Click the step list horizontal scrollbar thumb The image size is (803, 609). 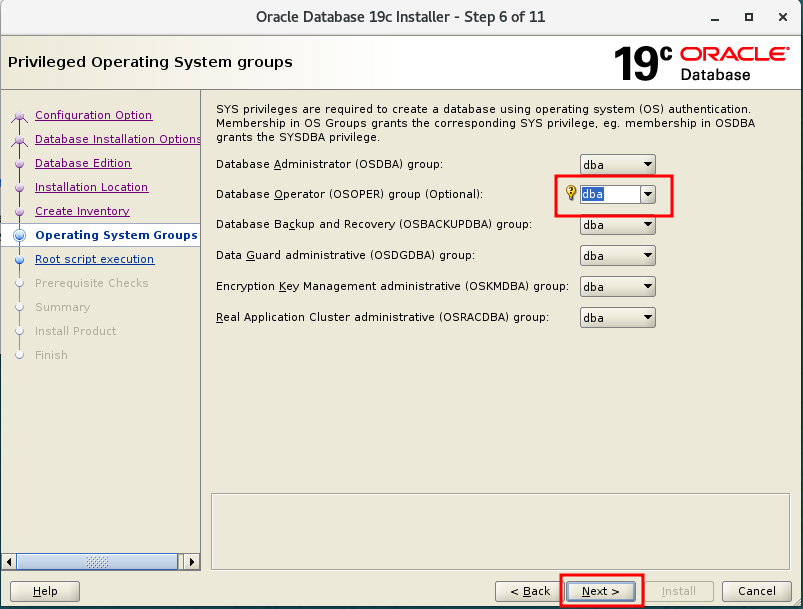tap(97, 562)
